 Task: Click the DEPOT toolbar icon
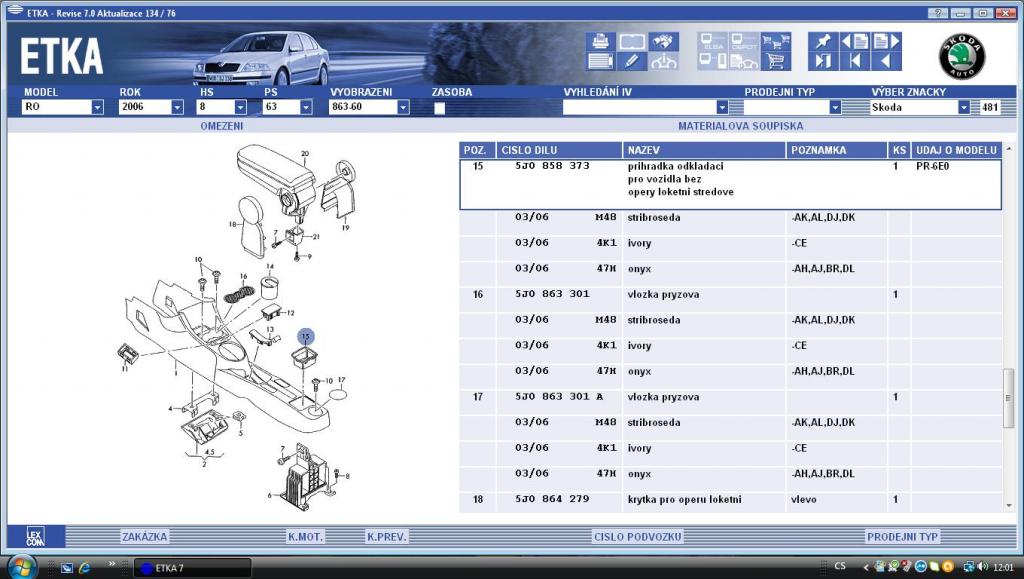coord(744,42)
